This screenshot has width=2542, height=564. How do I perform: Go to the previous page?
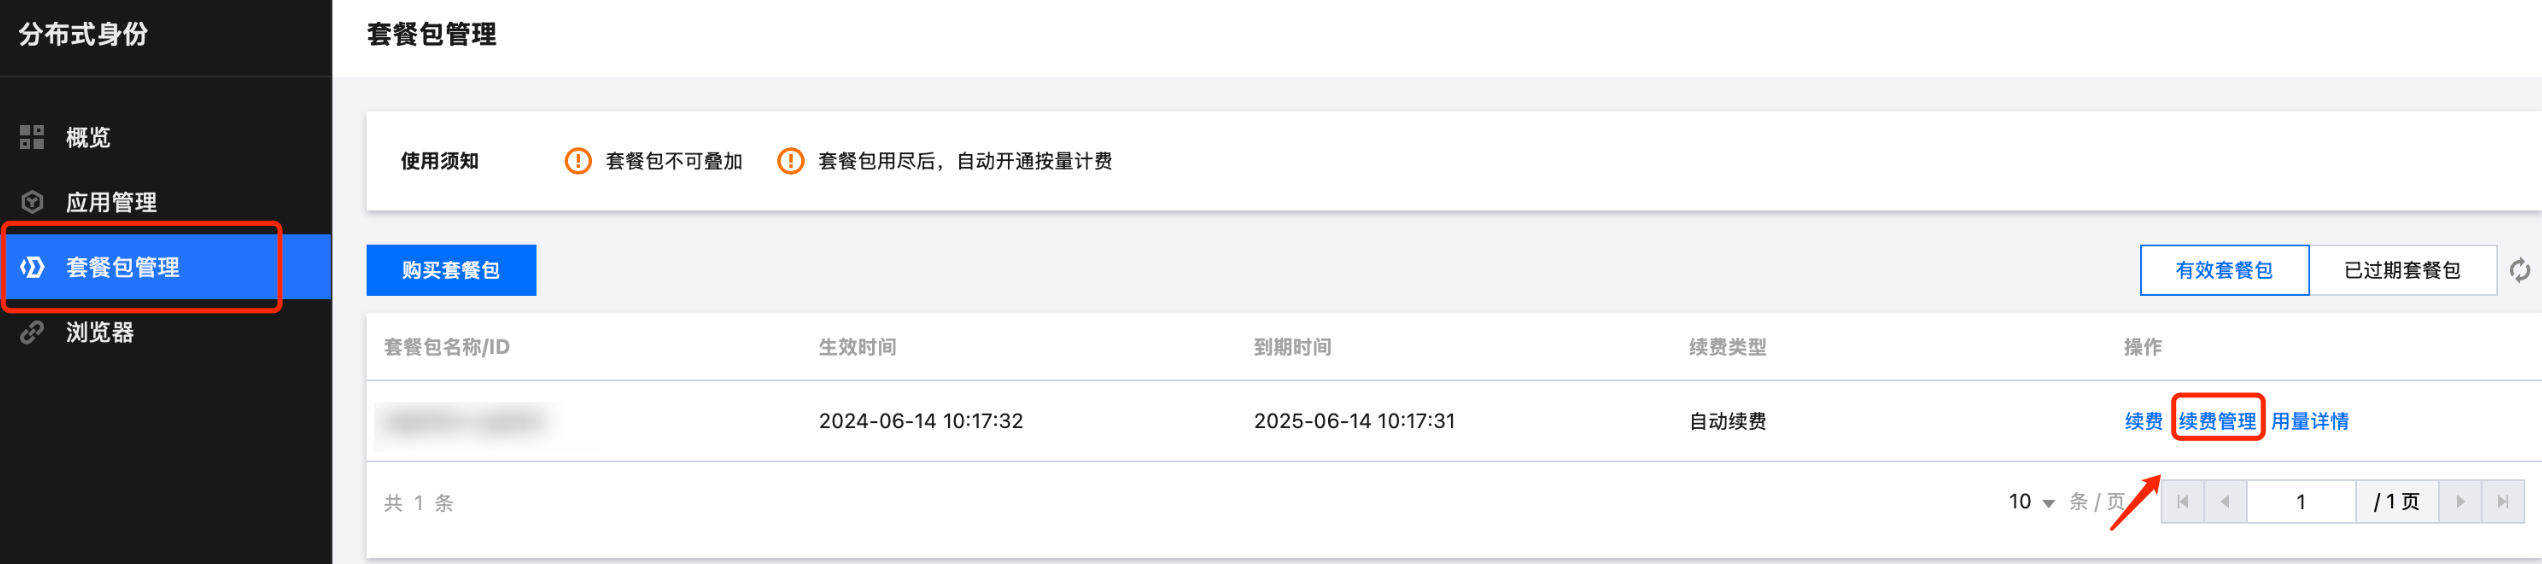[x=2225, y=502]
